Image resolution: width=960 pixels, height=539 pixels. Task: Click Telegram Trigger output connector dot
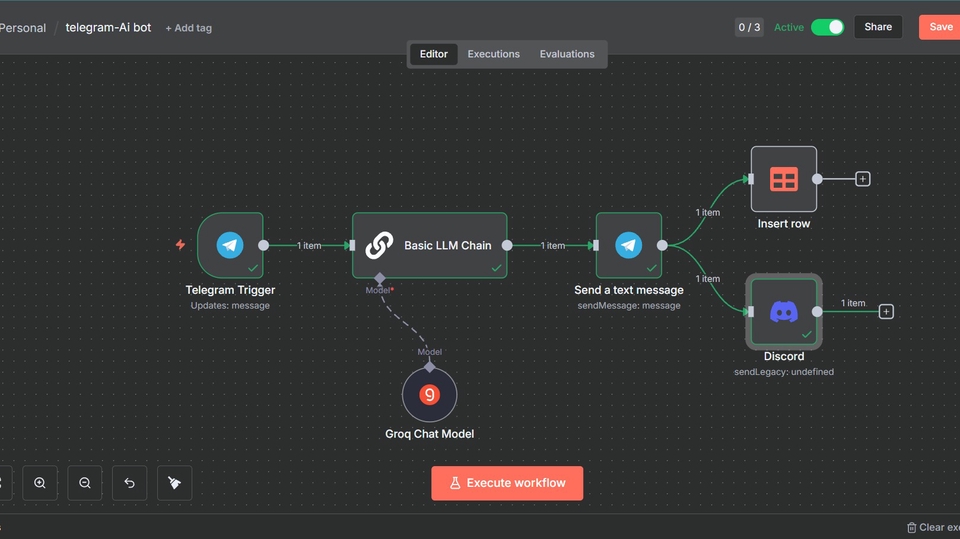click(263, 245)
